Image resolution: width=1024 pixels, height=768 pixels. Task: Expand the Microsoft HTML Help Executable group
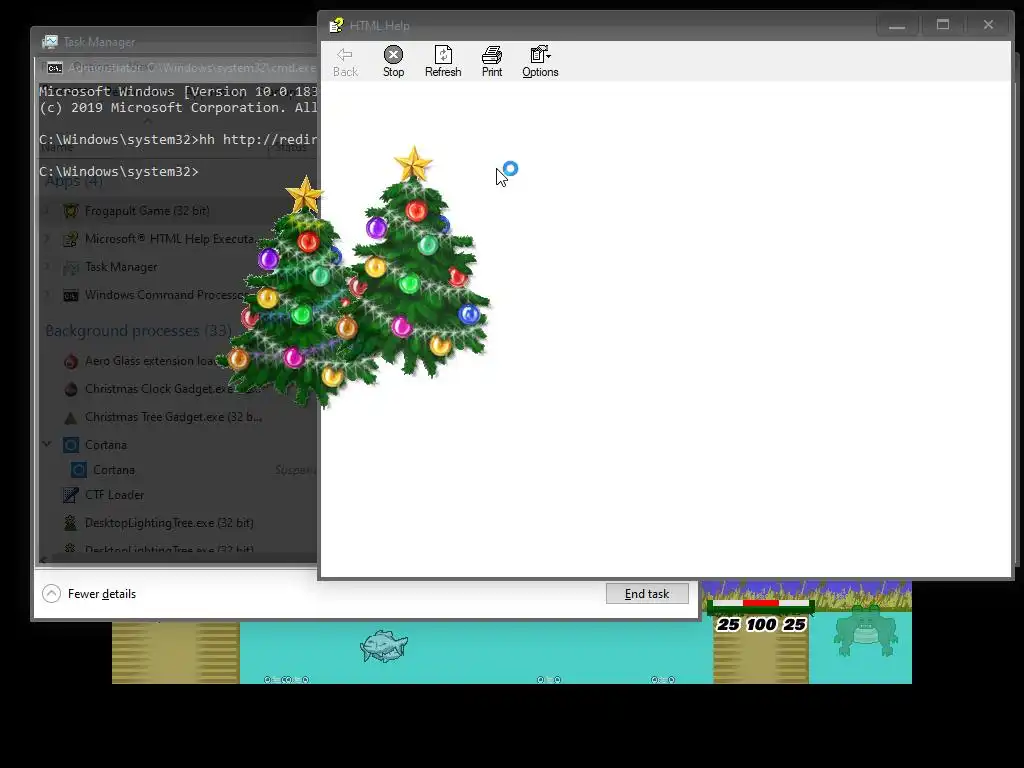coord(47,239)
